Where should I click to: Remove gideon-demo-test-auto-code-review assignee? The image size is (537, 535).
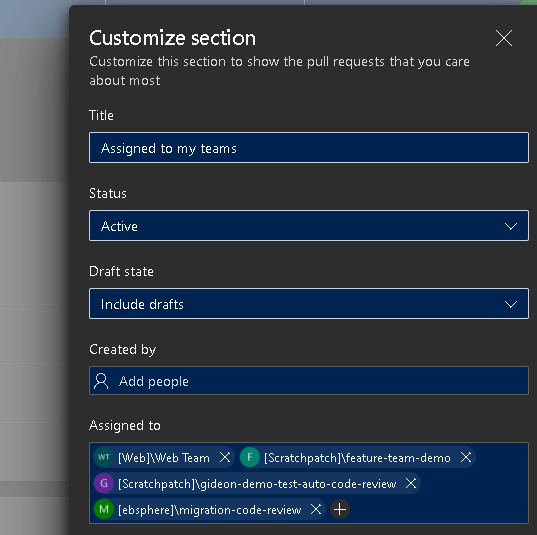point(411,483)
